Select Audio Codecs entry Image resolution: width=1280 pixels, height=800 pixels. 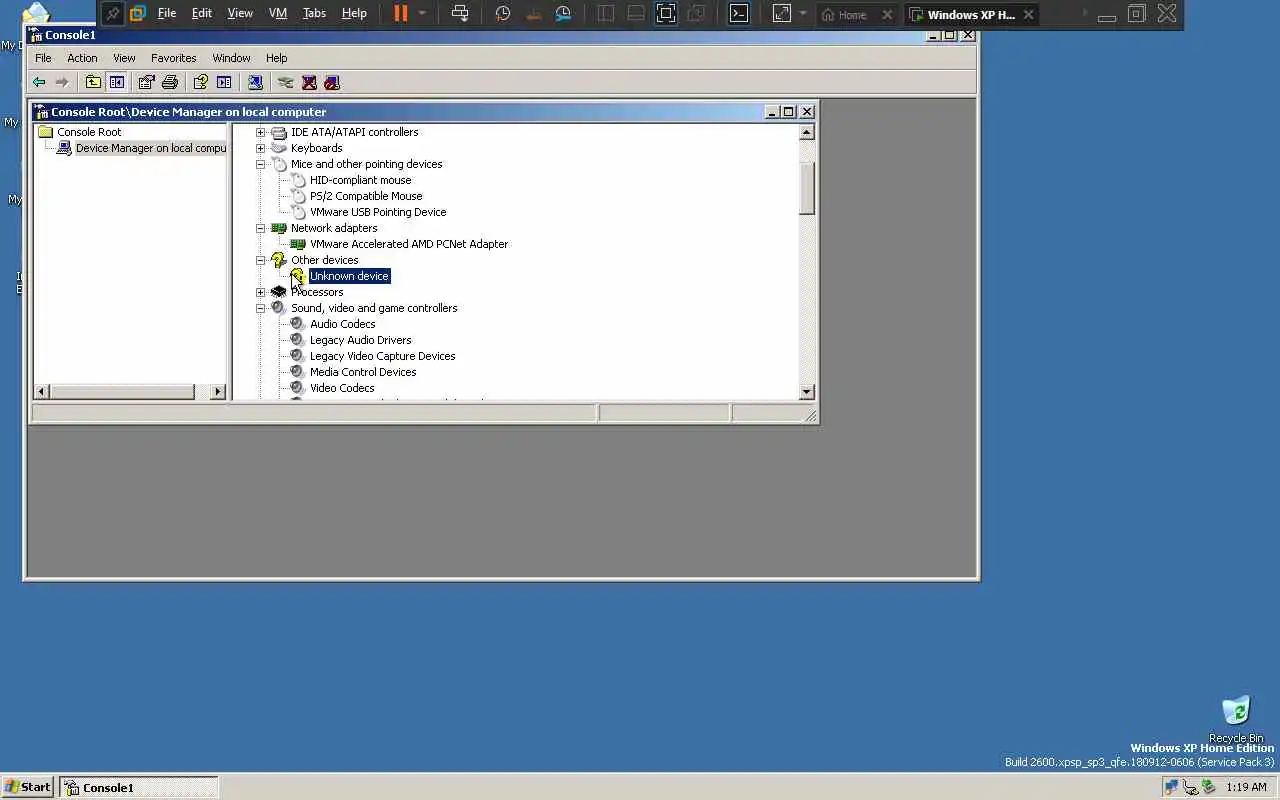coord(342,324)
